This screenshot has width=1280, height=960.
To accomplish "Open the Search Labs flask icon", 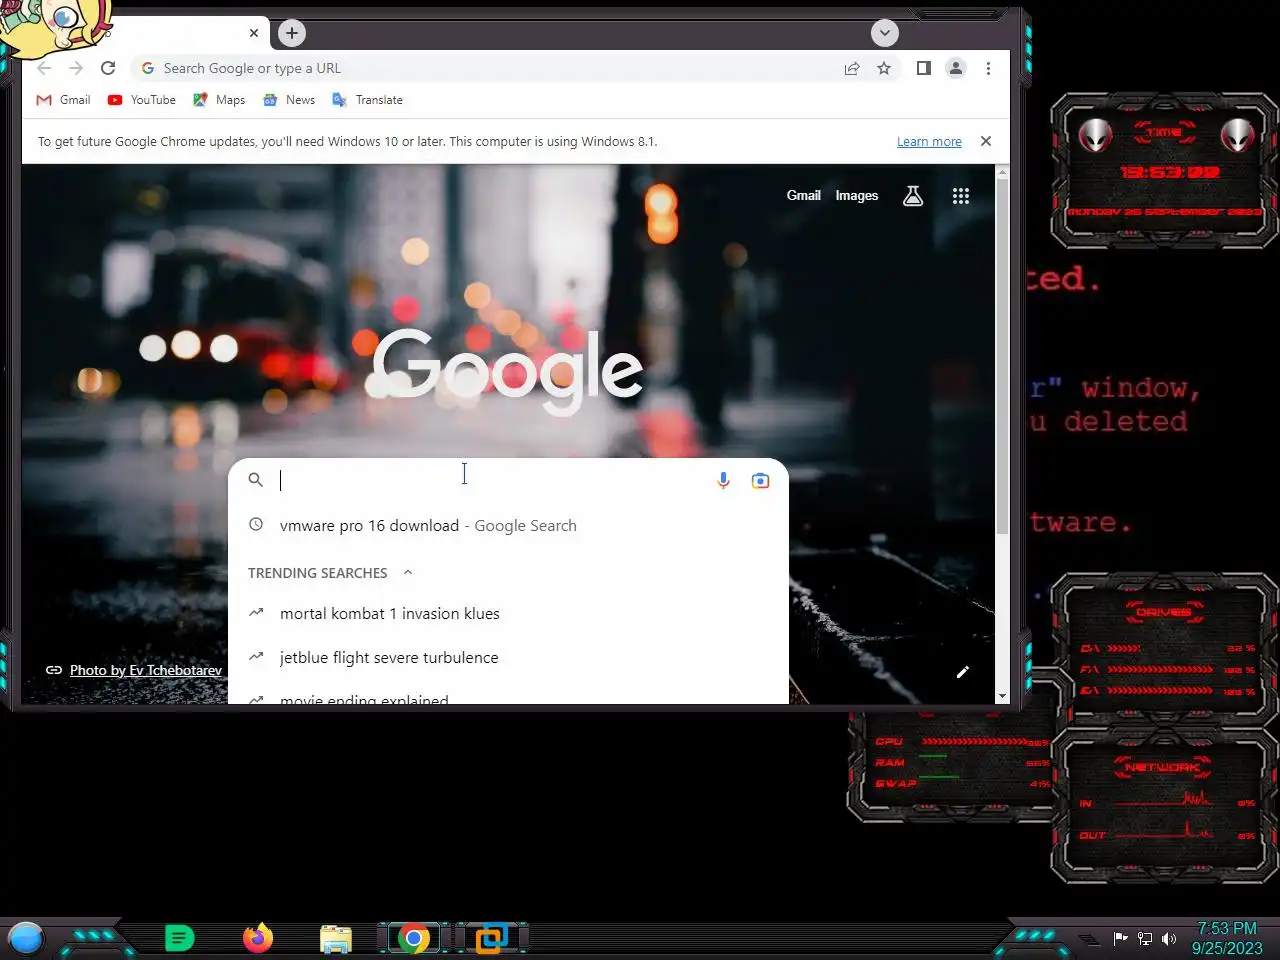I will [x=913, y=196].
